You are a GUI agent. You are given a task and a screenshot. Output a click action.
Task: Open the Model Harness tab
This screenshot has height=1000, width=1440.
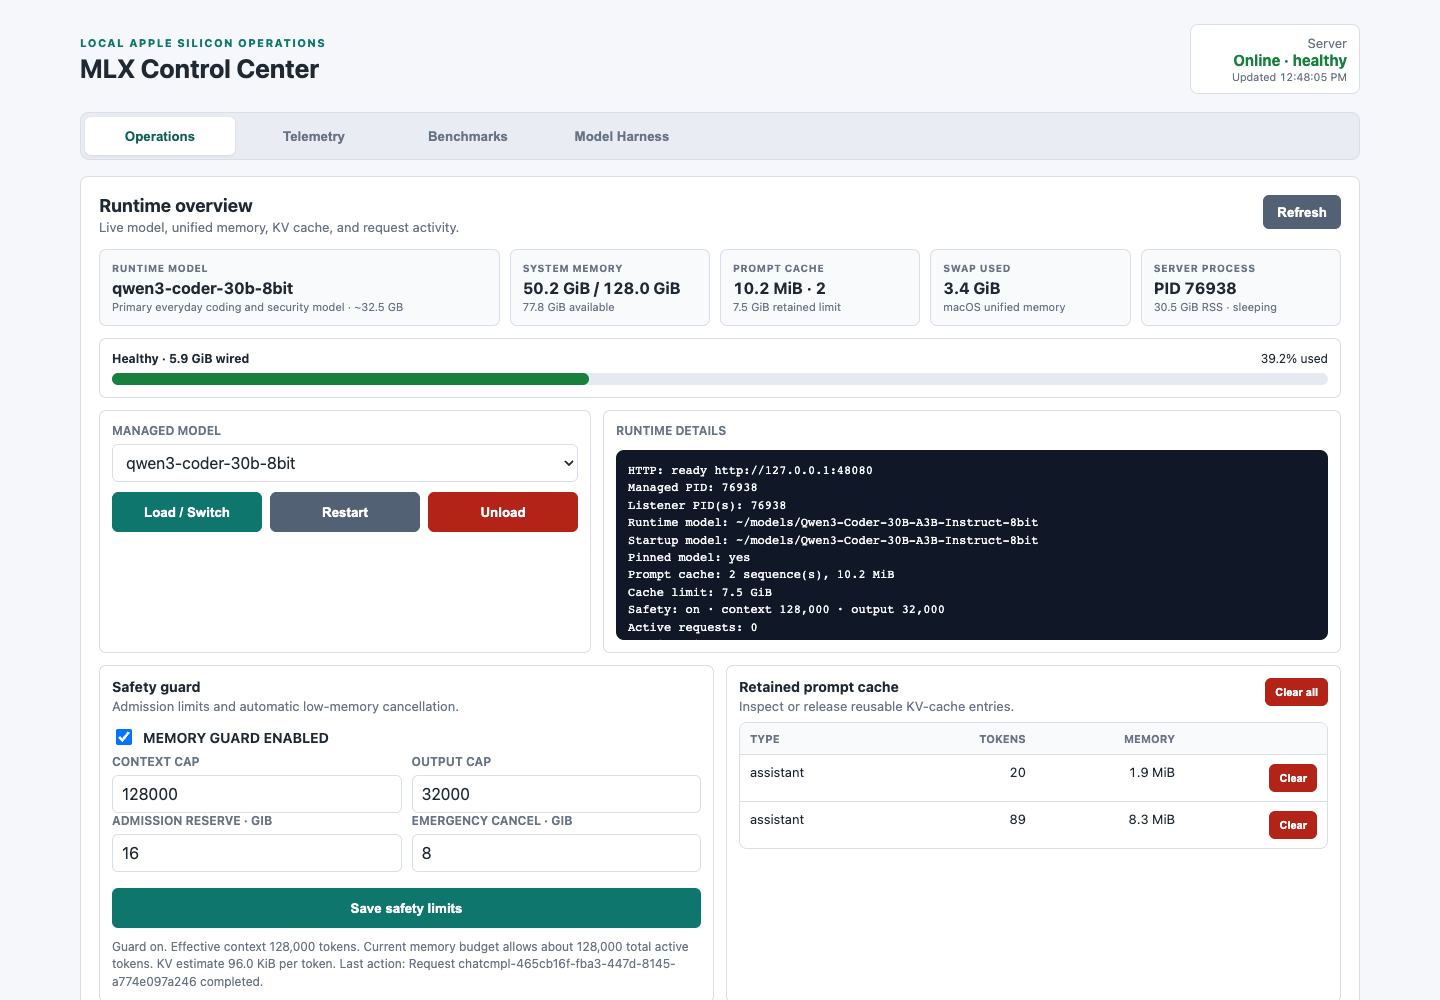click(621, 136)
